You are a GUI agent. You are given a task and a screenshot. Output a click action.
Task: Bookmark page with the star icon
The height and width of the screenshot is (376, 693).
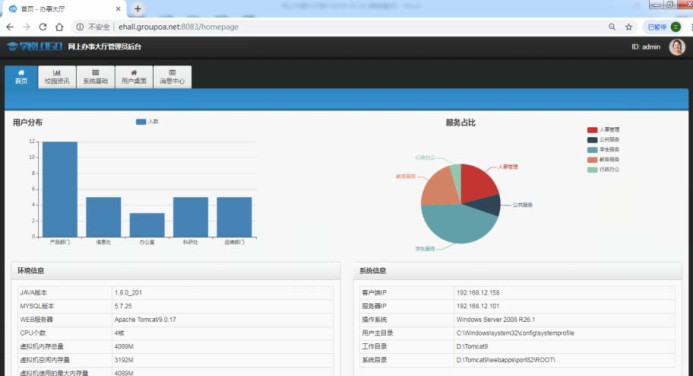click(628, 27)
